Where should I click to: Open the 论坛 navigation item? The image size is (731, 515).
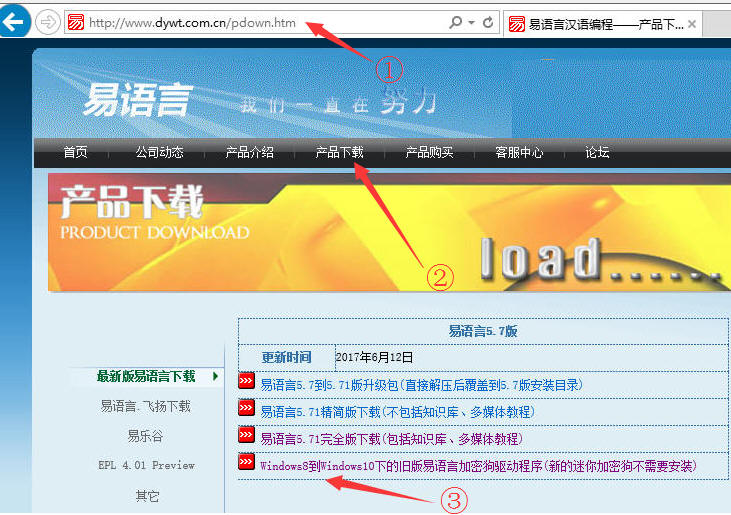click(x=597, y=152)
